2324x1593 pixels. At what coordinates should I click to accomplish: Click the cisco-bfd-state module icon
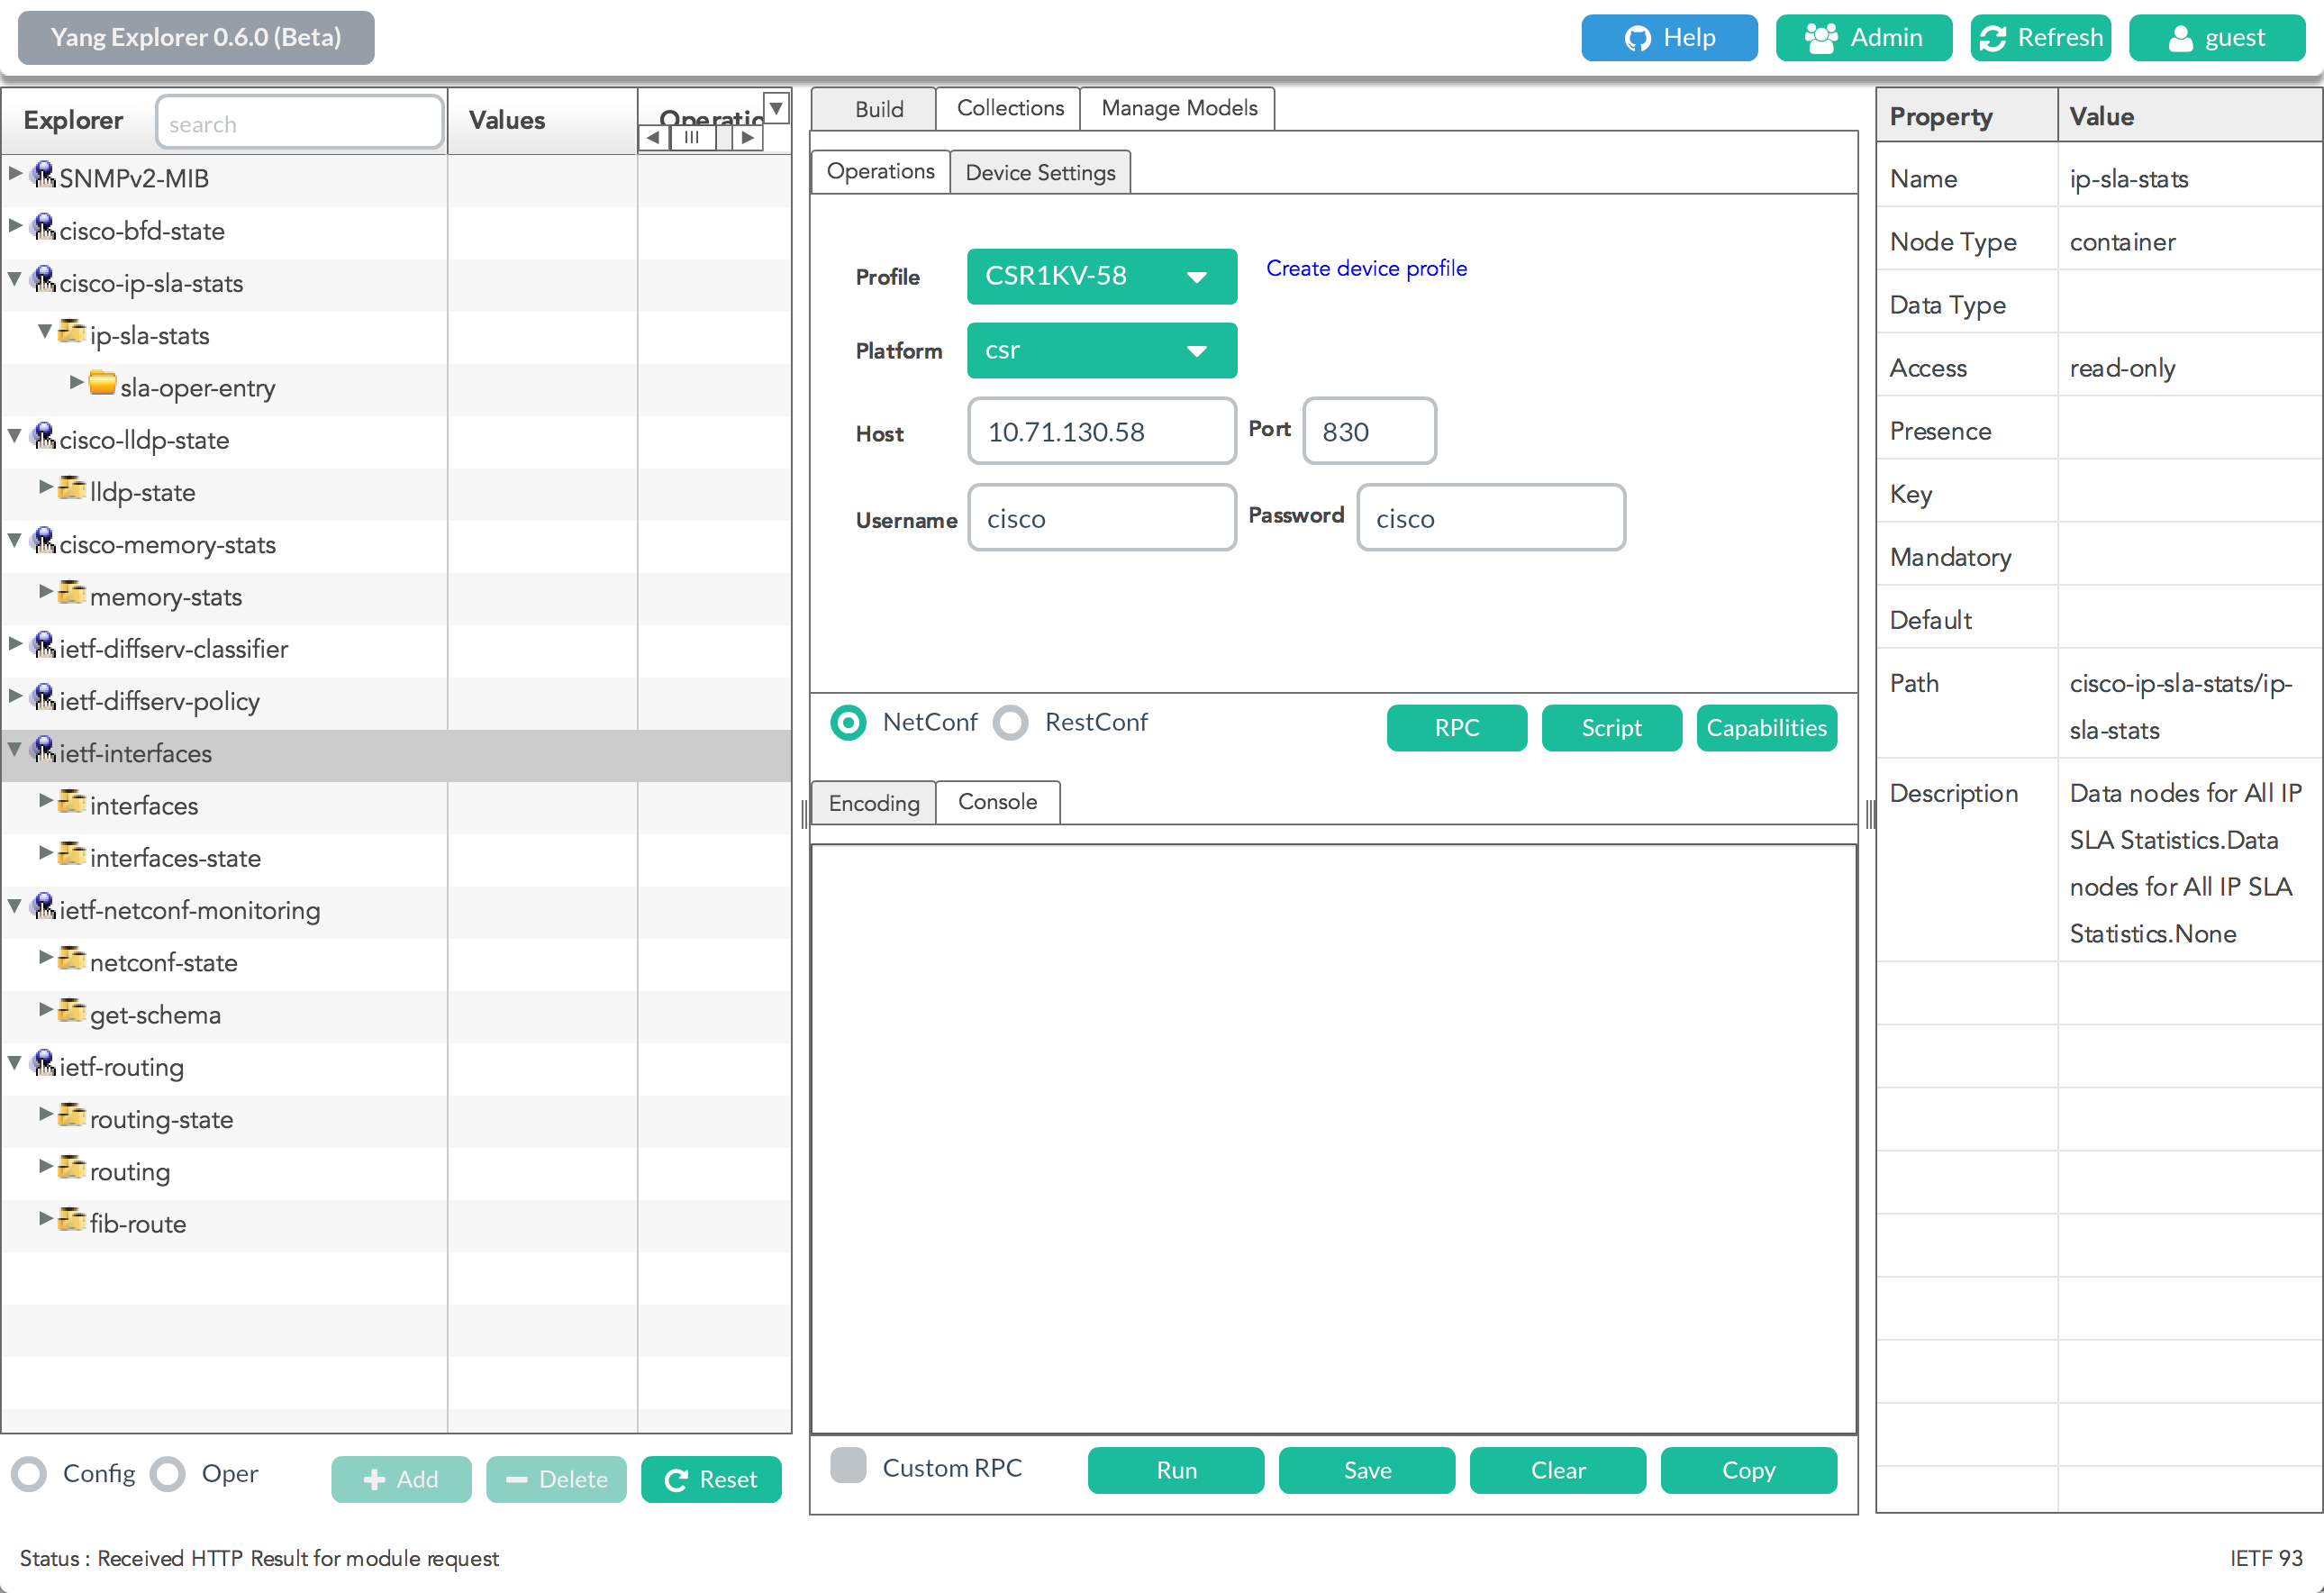coord(43,228)
